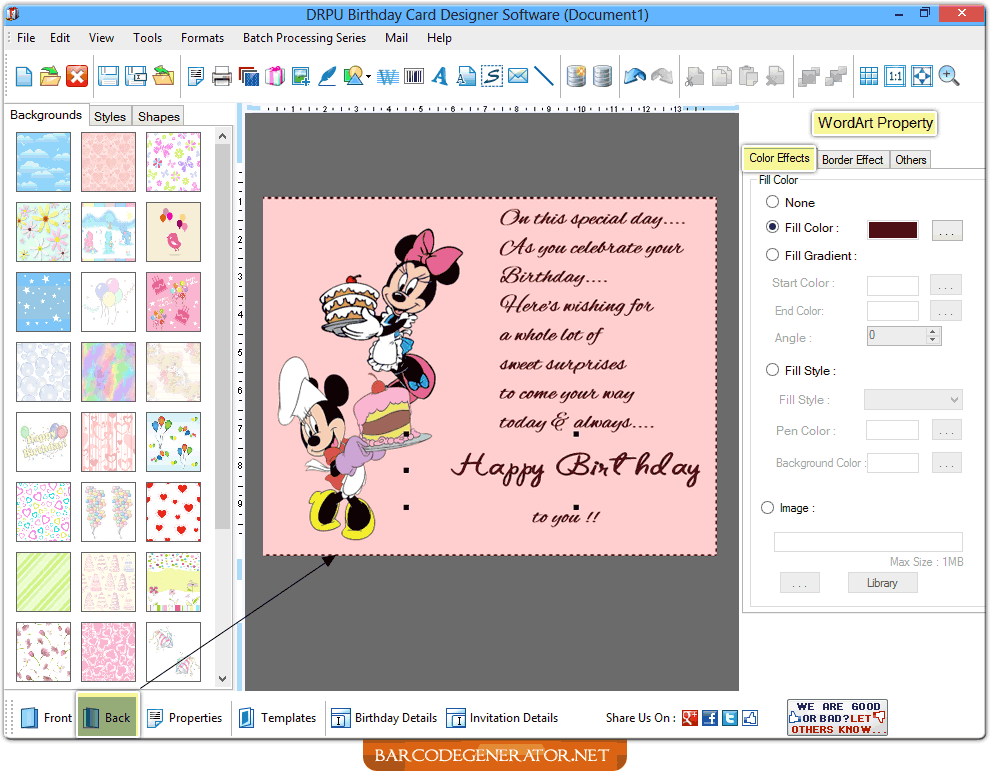Image resolution: width=990 pixels, height=771 pixels.
Task: Select the Fill Gradient radio button
Action: tap(772, 254)
